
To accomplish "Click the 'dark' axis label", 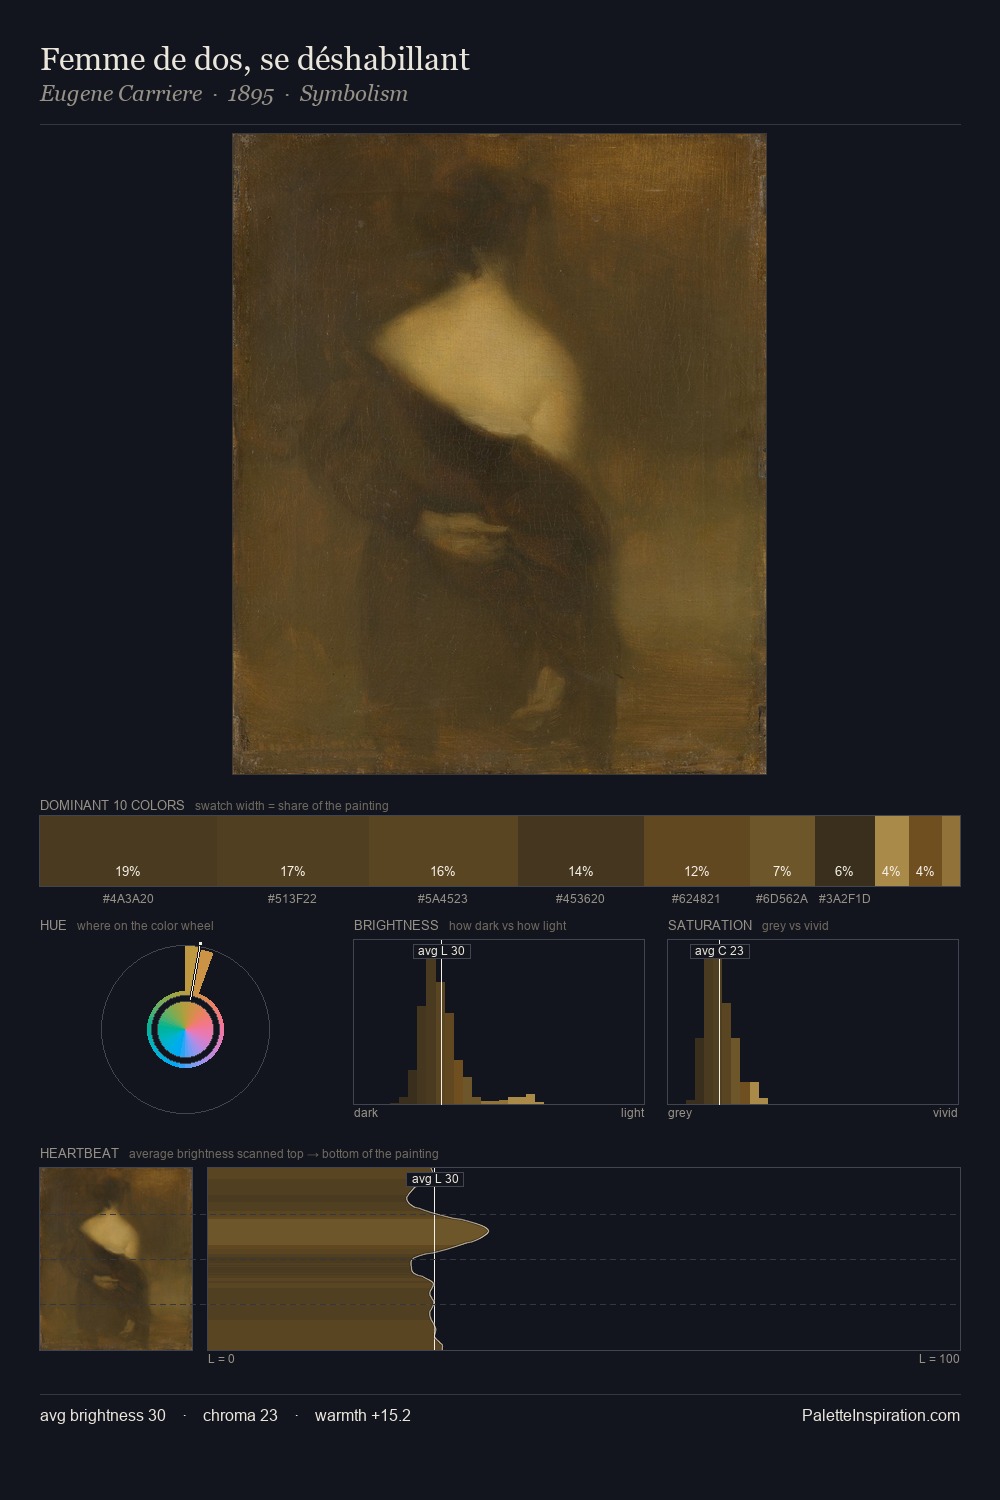I will coord(366,1113).
